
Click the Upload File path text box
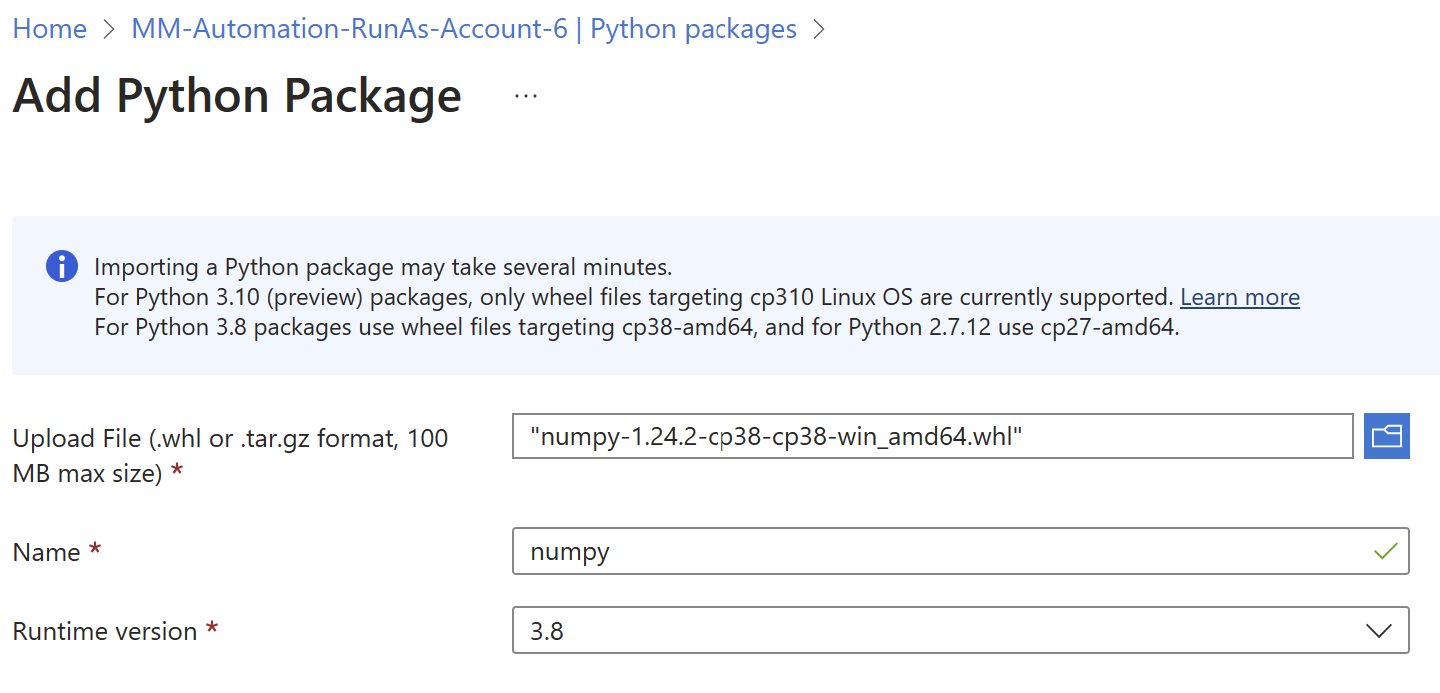pyautogui.click(x=932, y=436)
